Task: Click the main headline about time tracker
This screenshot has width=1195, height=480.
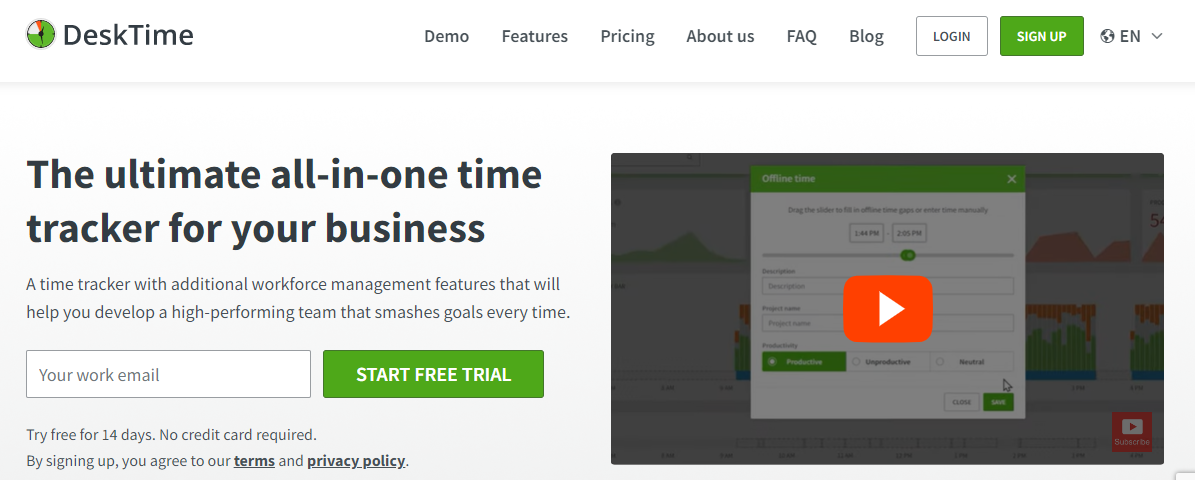Action: pos(284,201)
